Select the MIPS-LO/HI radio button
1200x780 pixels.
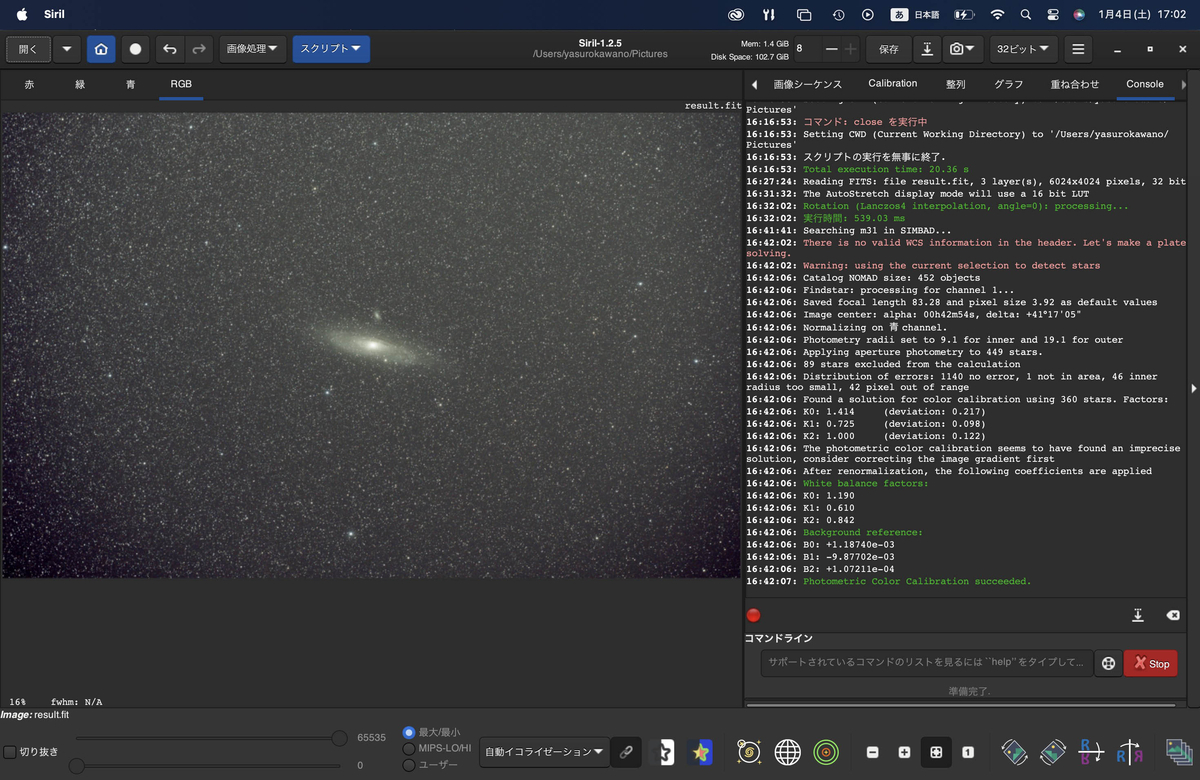click(x=408, y=748)
